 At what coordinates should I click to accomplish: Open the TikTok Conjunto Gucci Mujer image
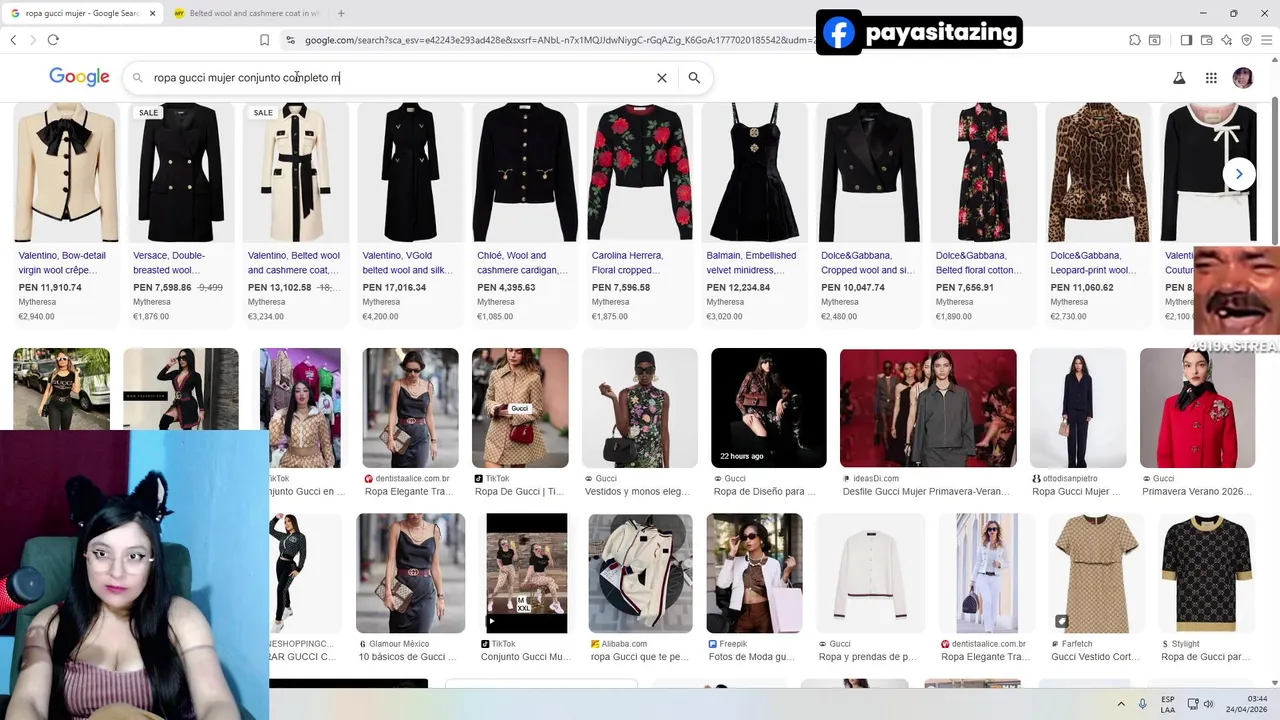(527, 573)
